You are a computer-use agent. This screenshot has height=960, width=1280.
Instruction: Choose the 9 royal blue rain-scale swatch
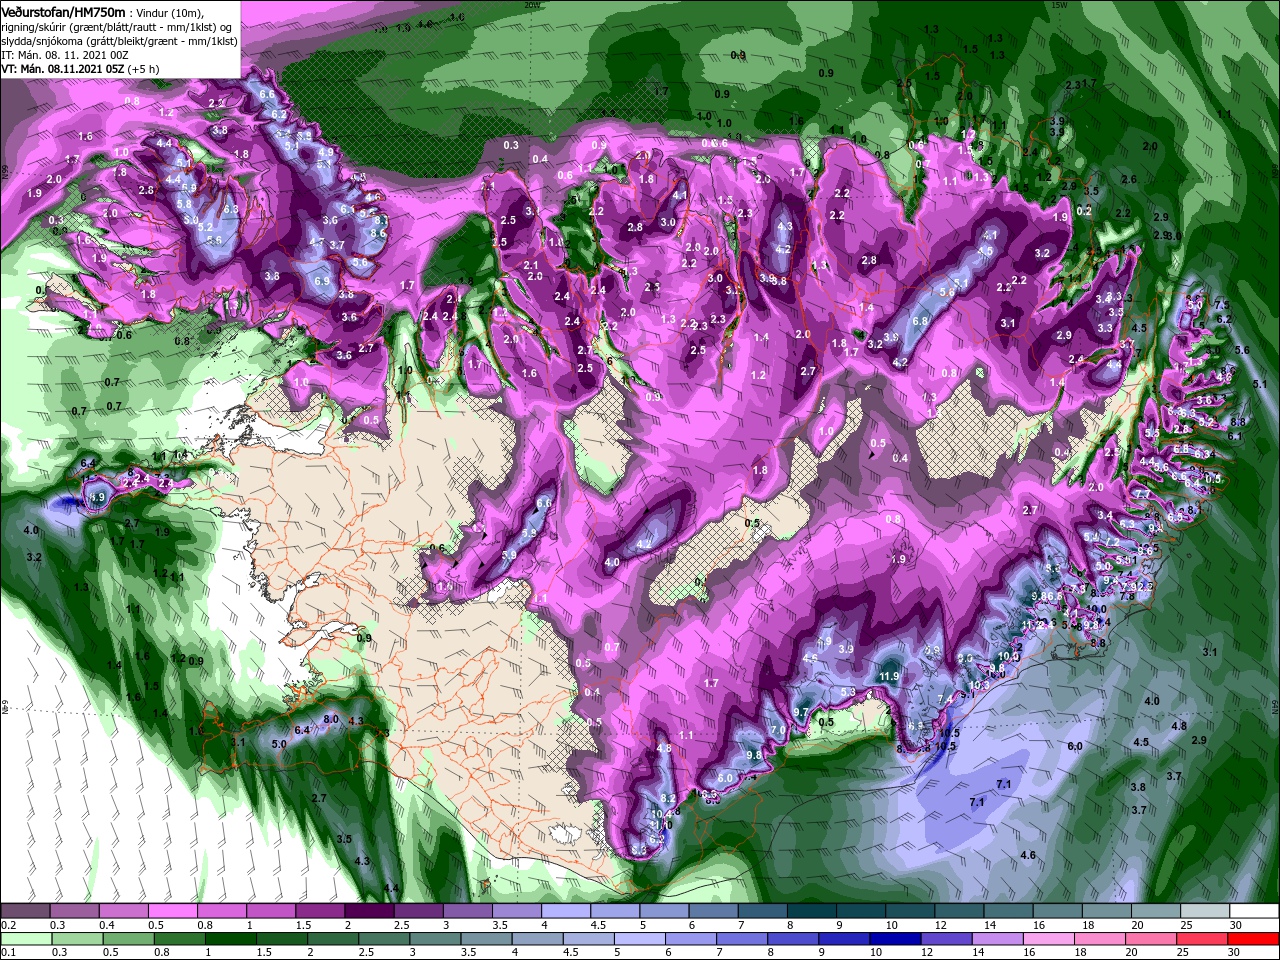(x=842, y=939)
